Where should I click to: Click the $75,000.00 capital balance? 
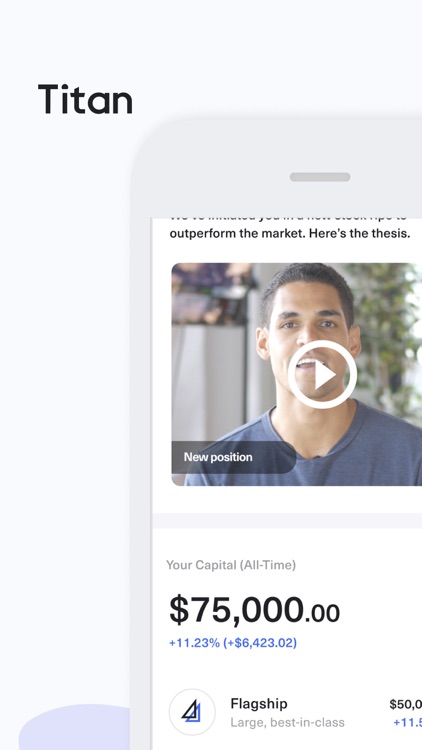(x=254, y=610)
